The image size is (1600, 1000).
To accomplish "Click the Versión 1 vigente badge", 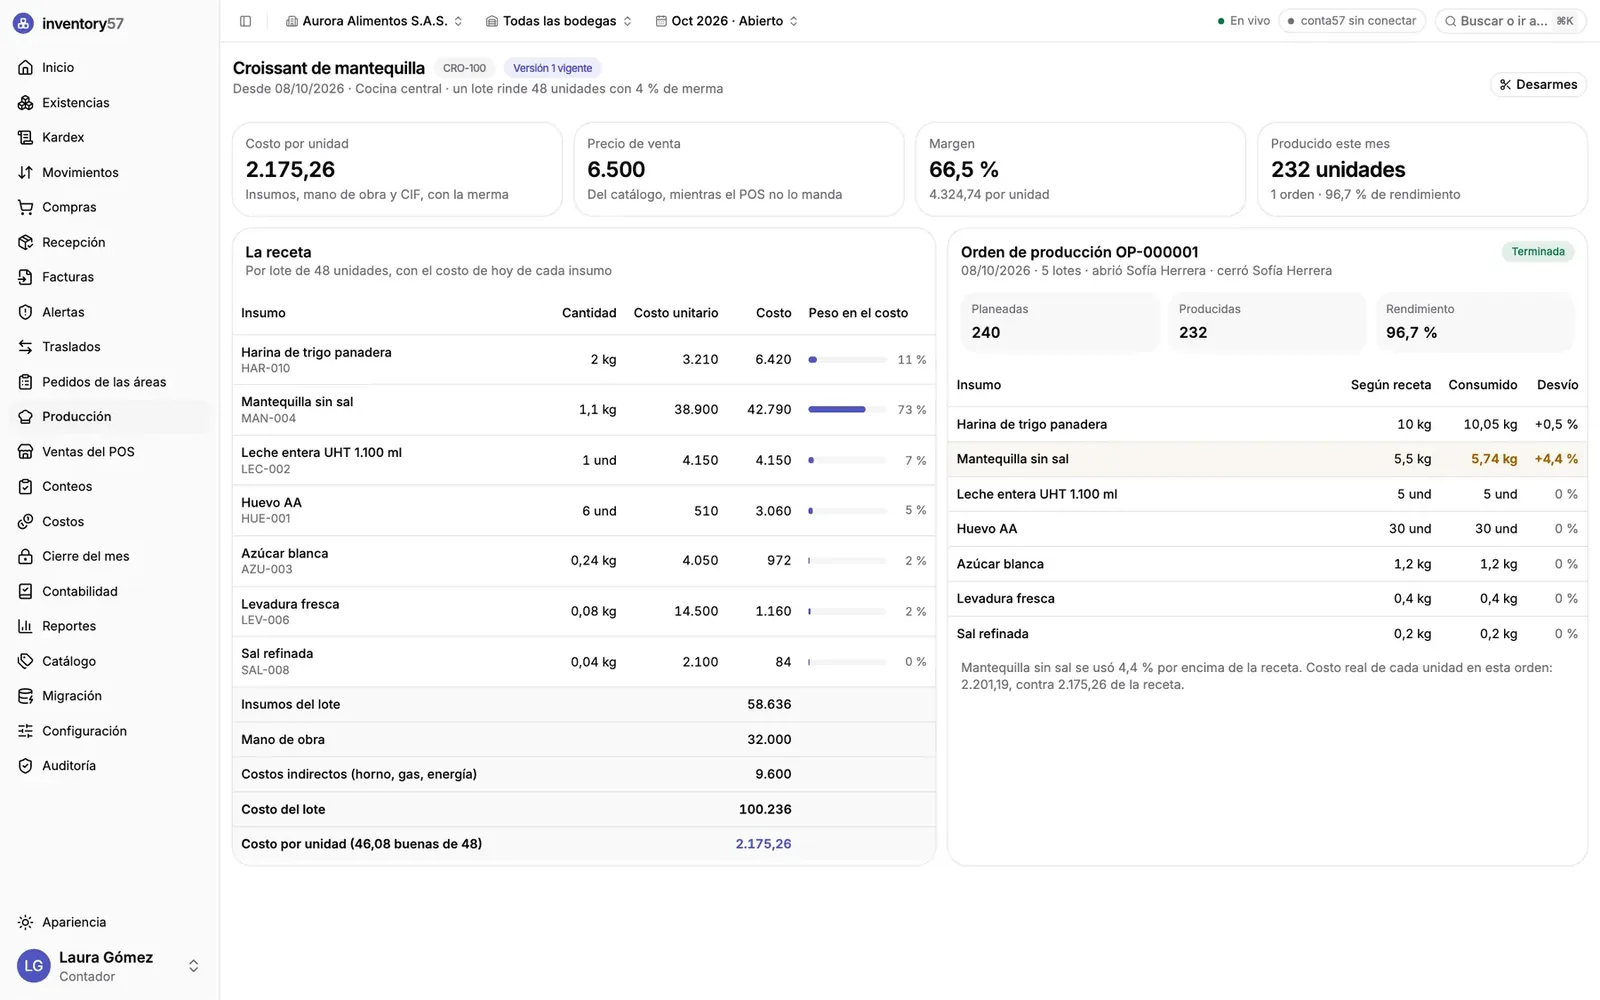I will pos(552,68).
